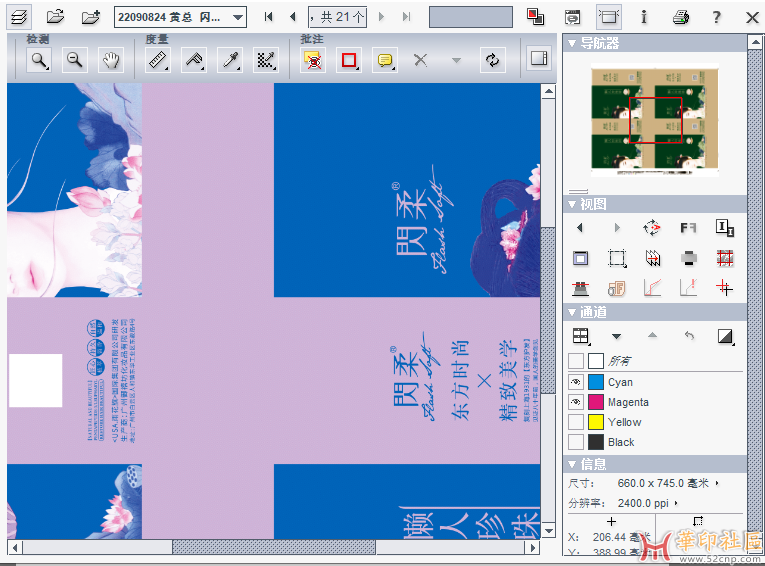Viewport: 765px width, 566px height.
Task: Select the yellow note comment tool
Action: pos(385,60)
